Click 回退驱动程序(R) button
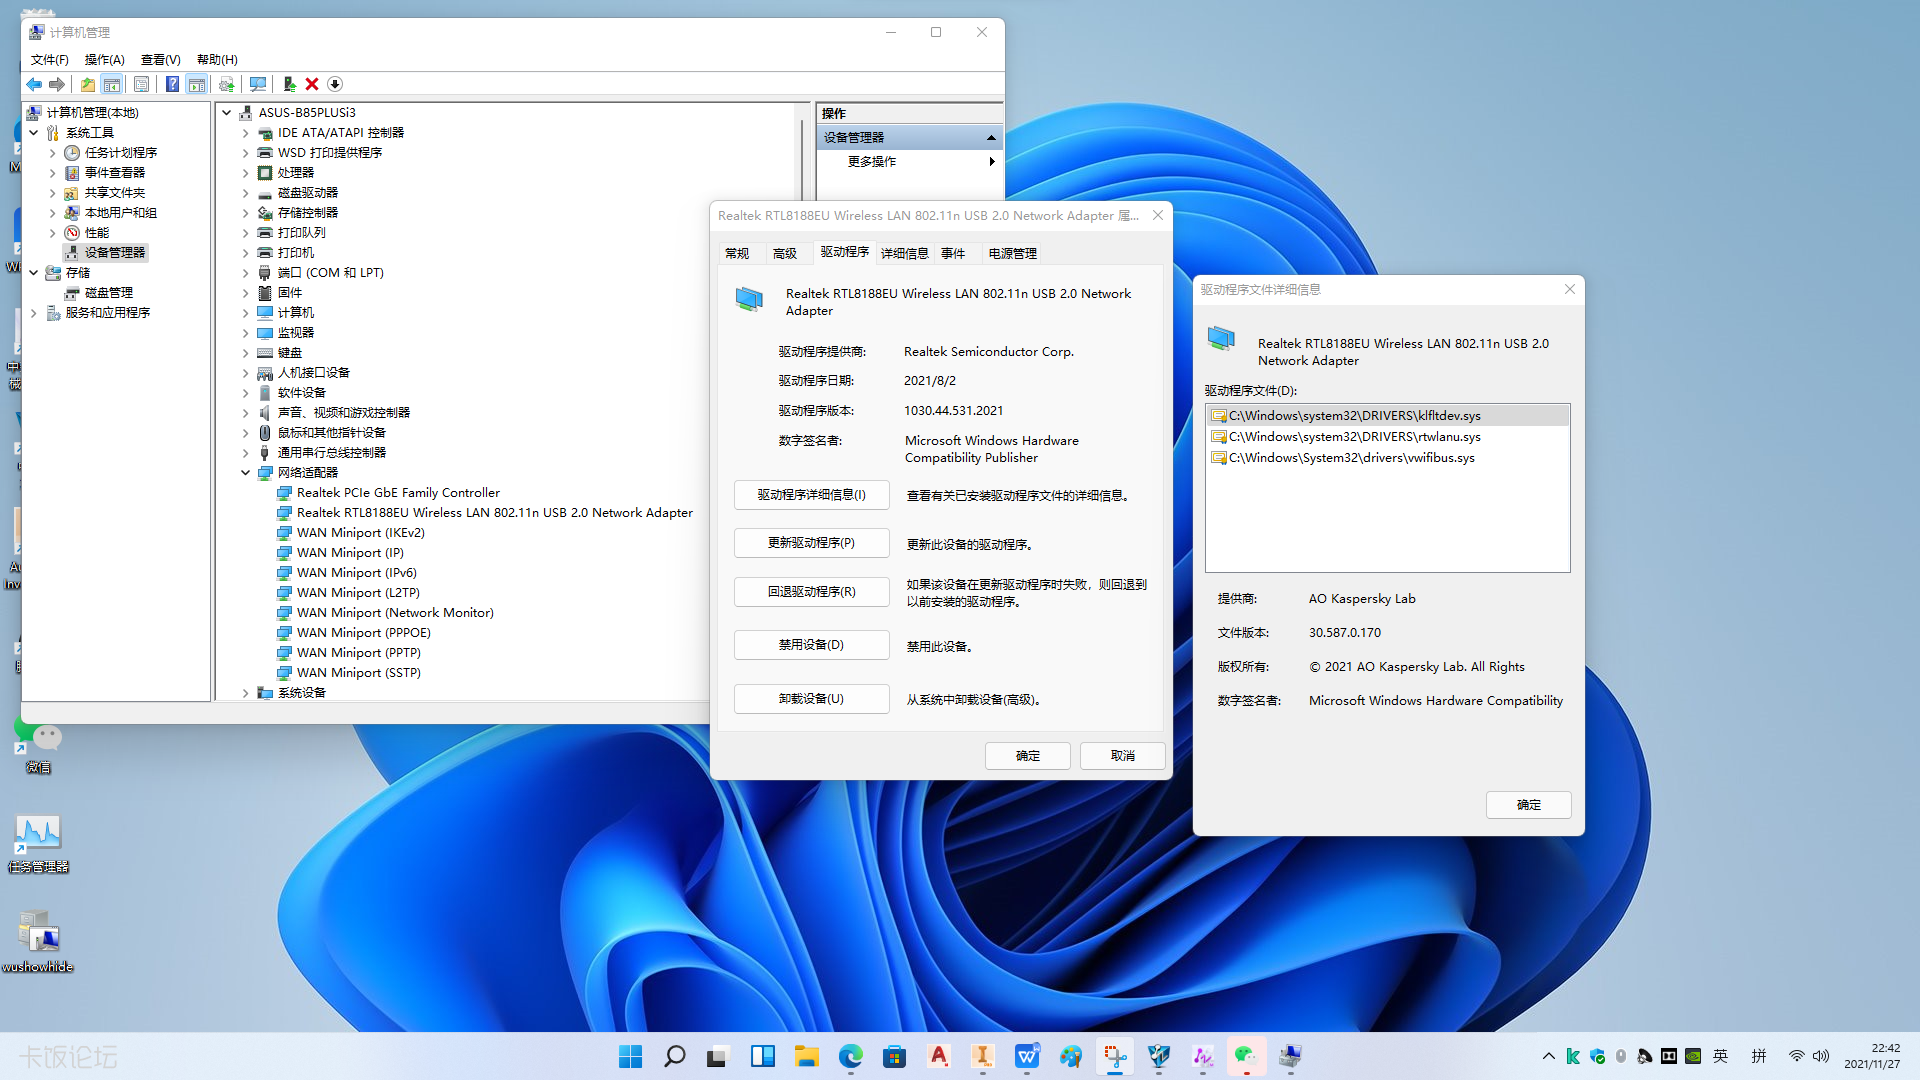The width and height of the screenshot is (1920, 1080). pos(812,592)
